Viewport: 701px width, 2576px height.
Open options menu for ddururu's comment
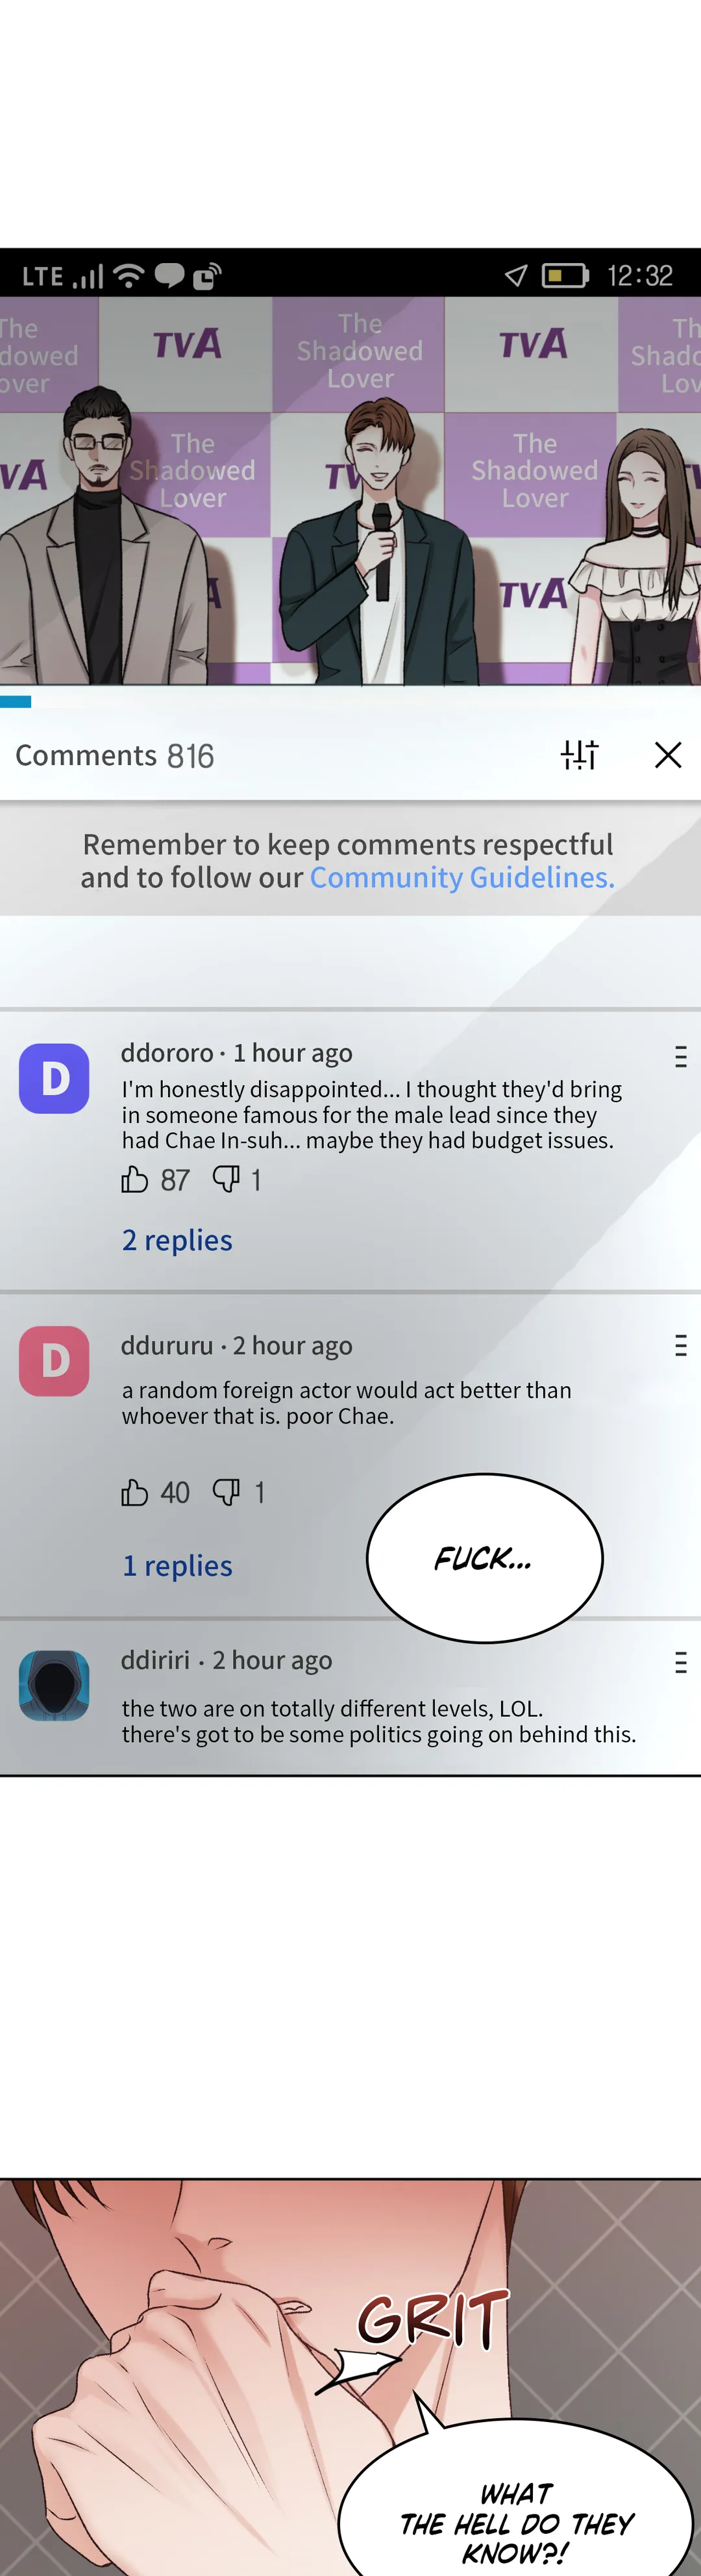point(681,1346)
